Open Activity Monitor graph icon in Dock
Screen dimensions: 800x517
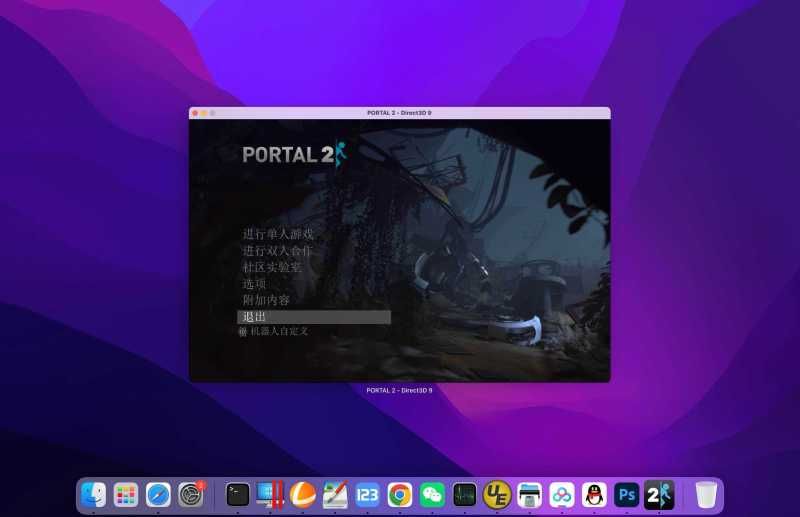465,495
